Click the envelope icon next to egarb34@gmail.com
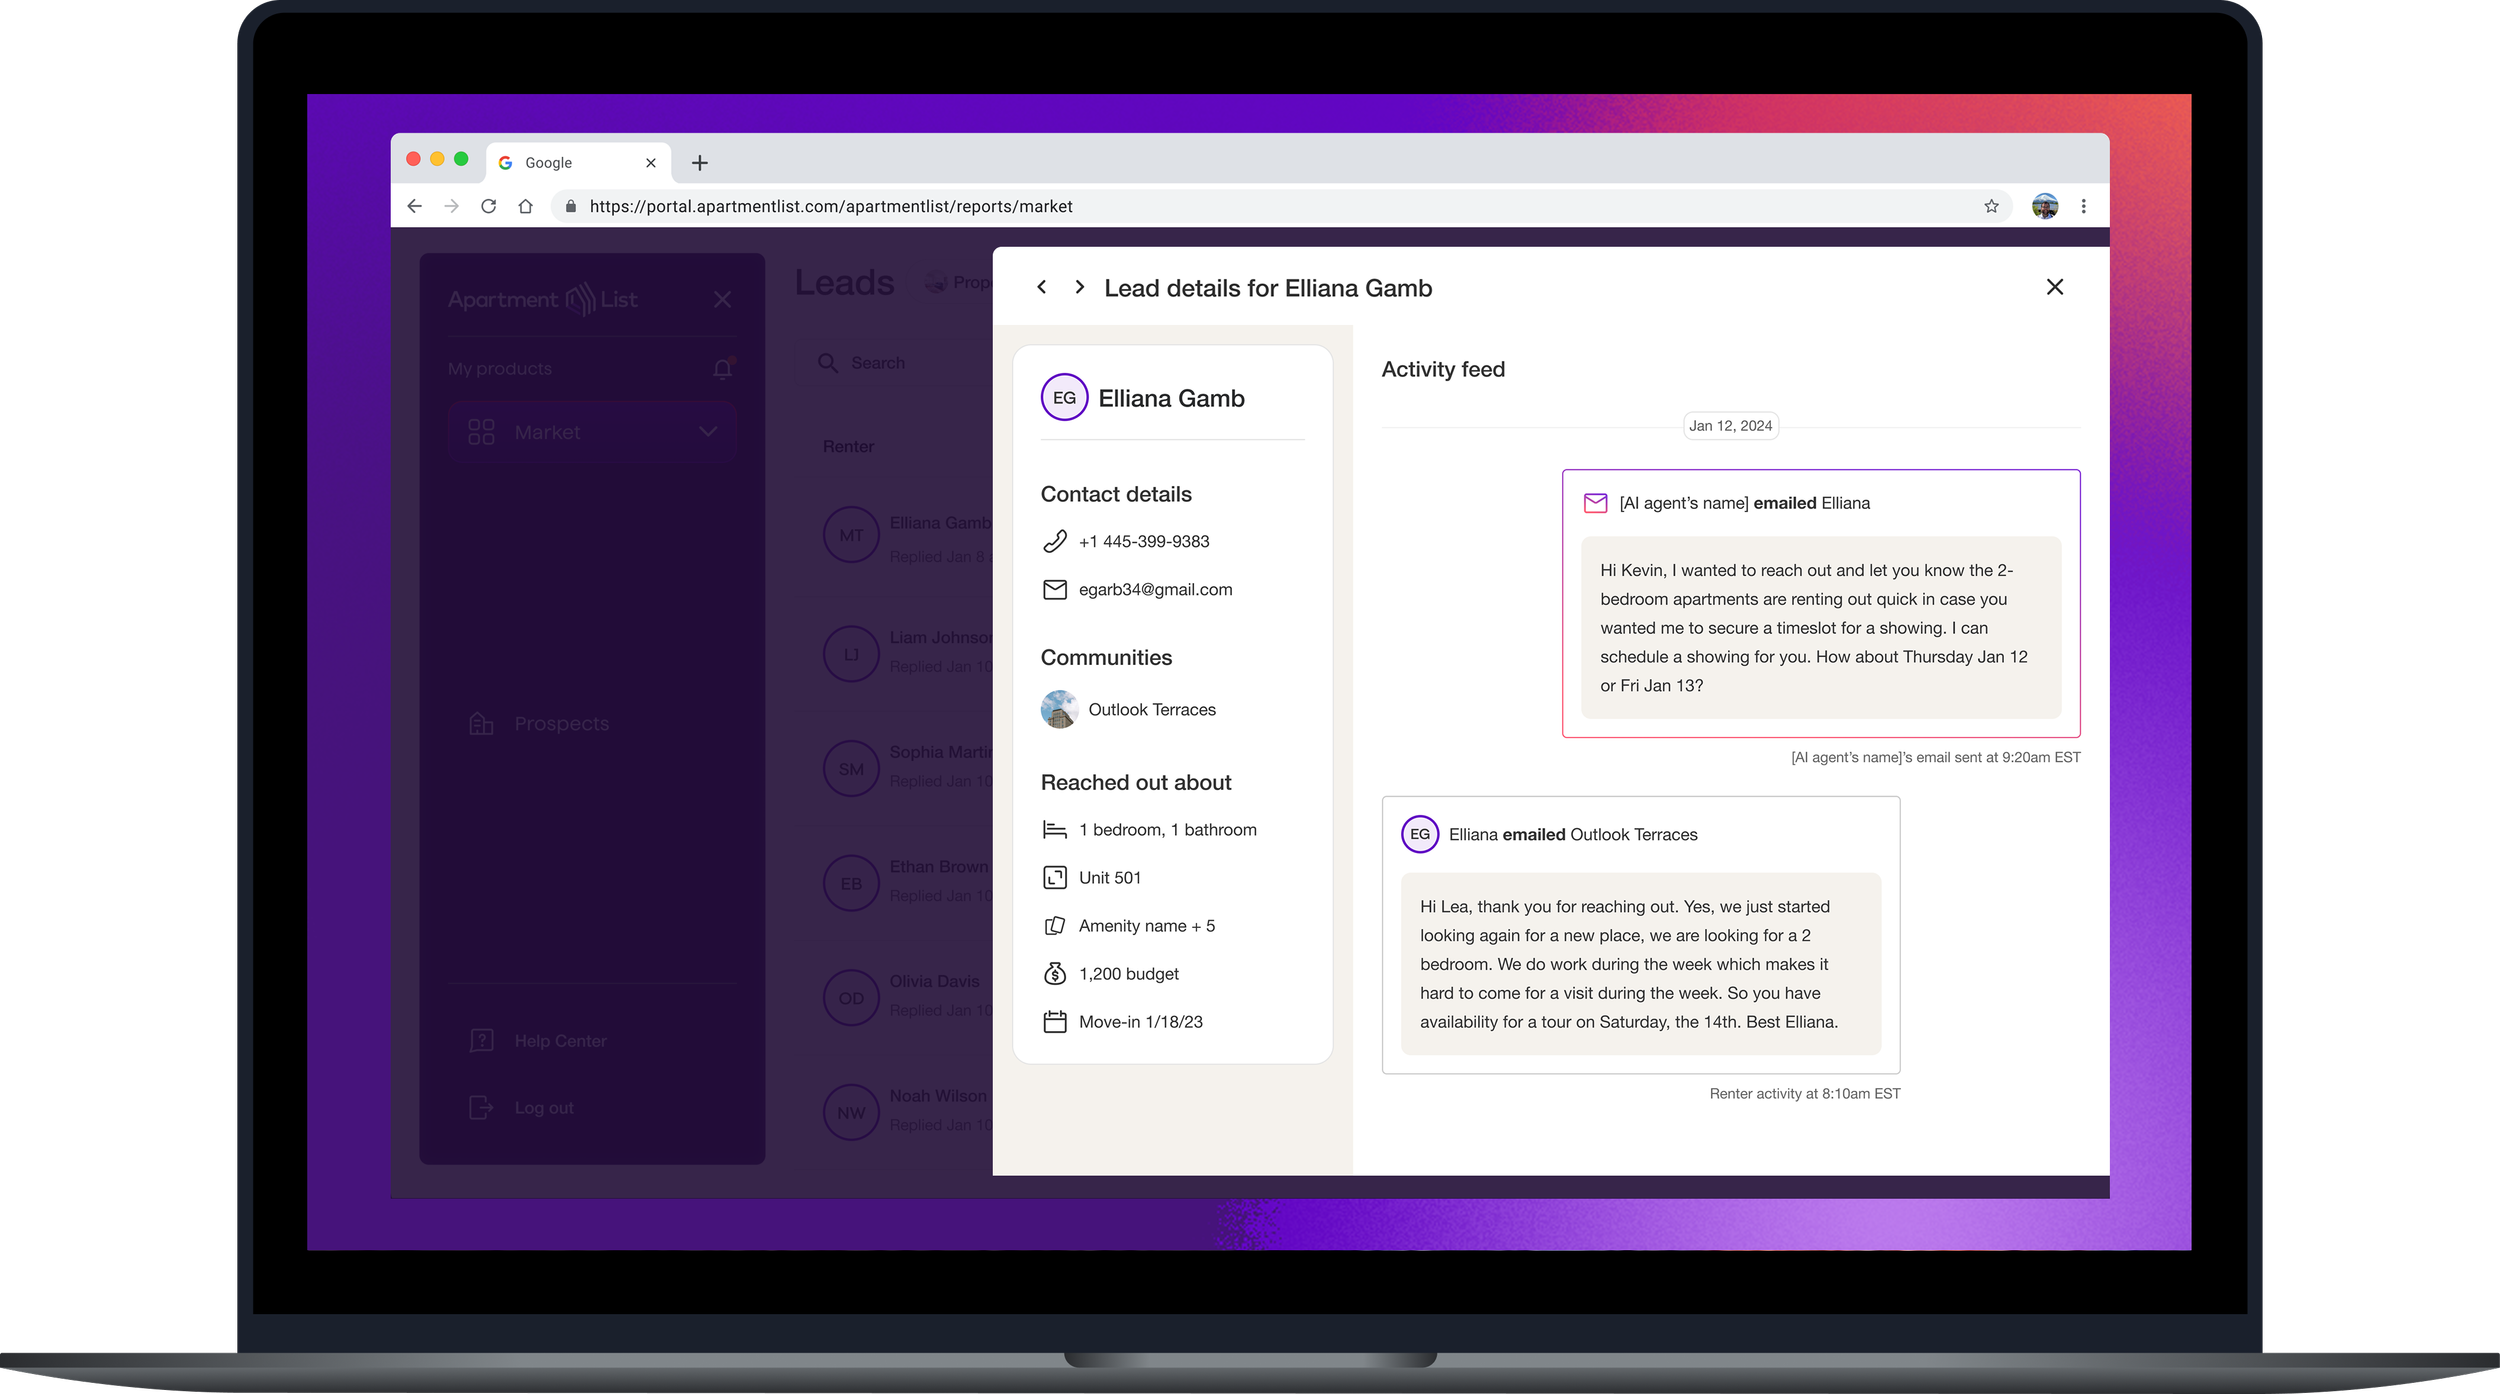 [x=1054, y=590]
